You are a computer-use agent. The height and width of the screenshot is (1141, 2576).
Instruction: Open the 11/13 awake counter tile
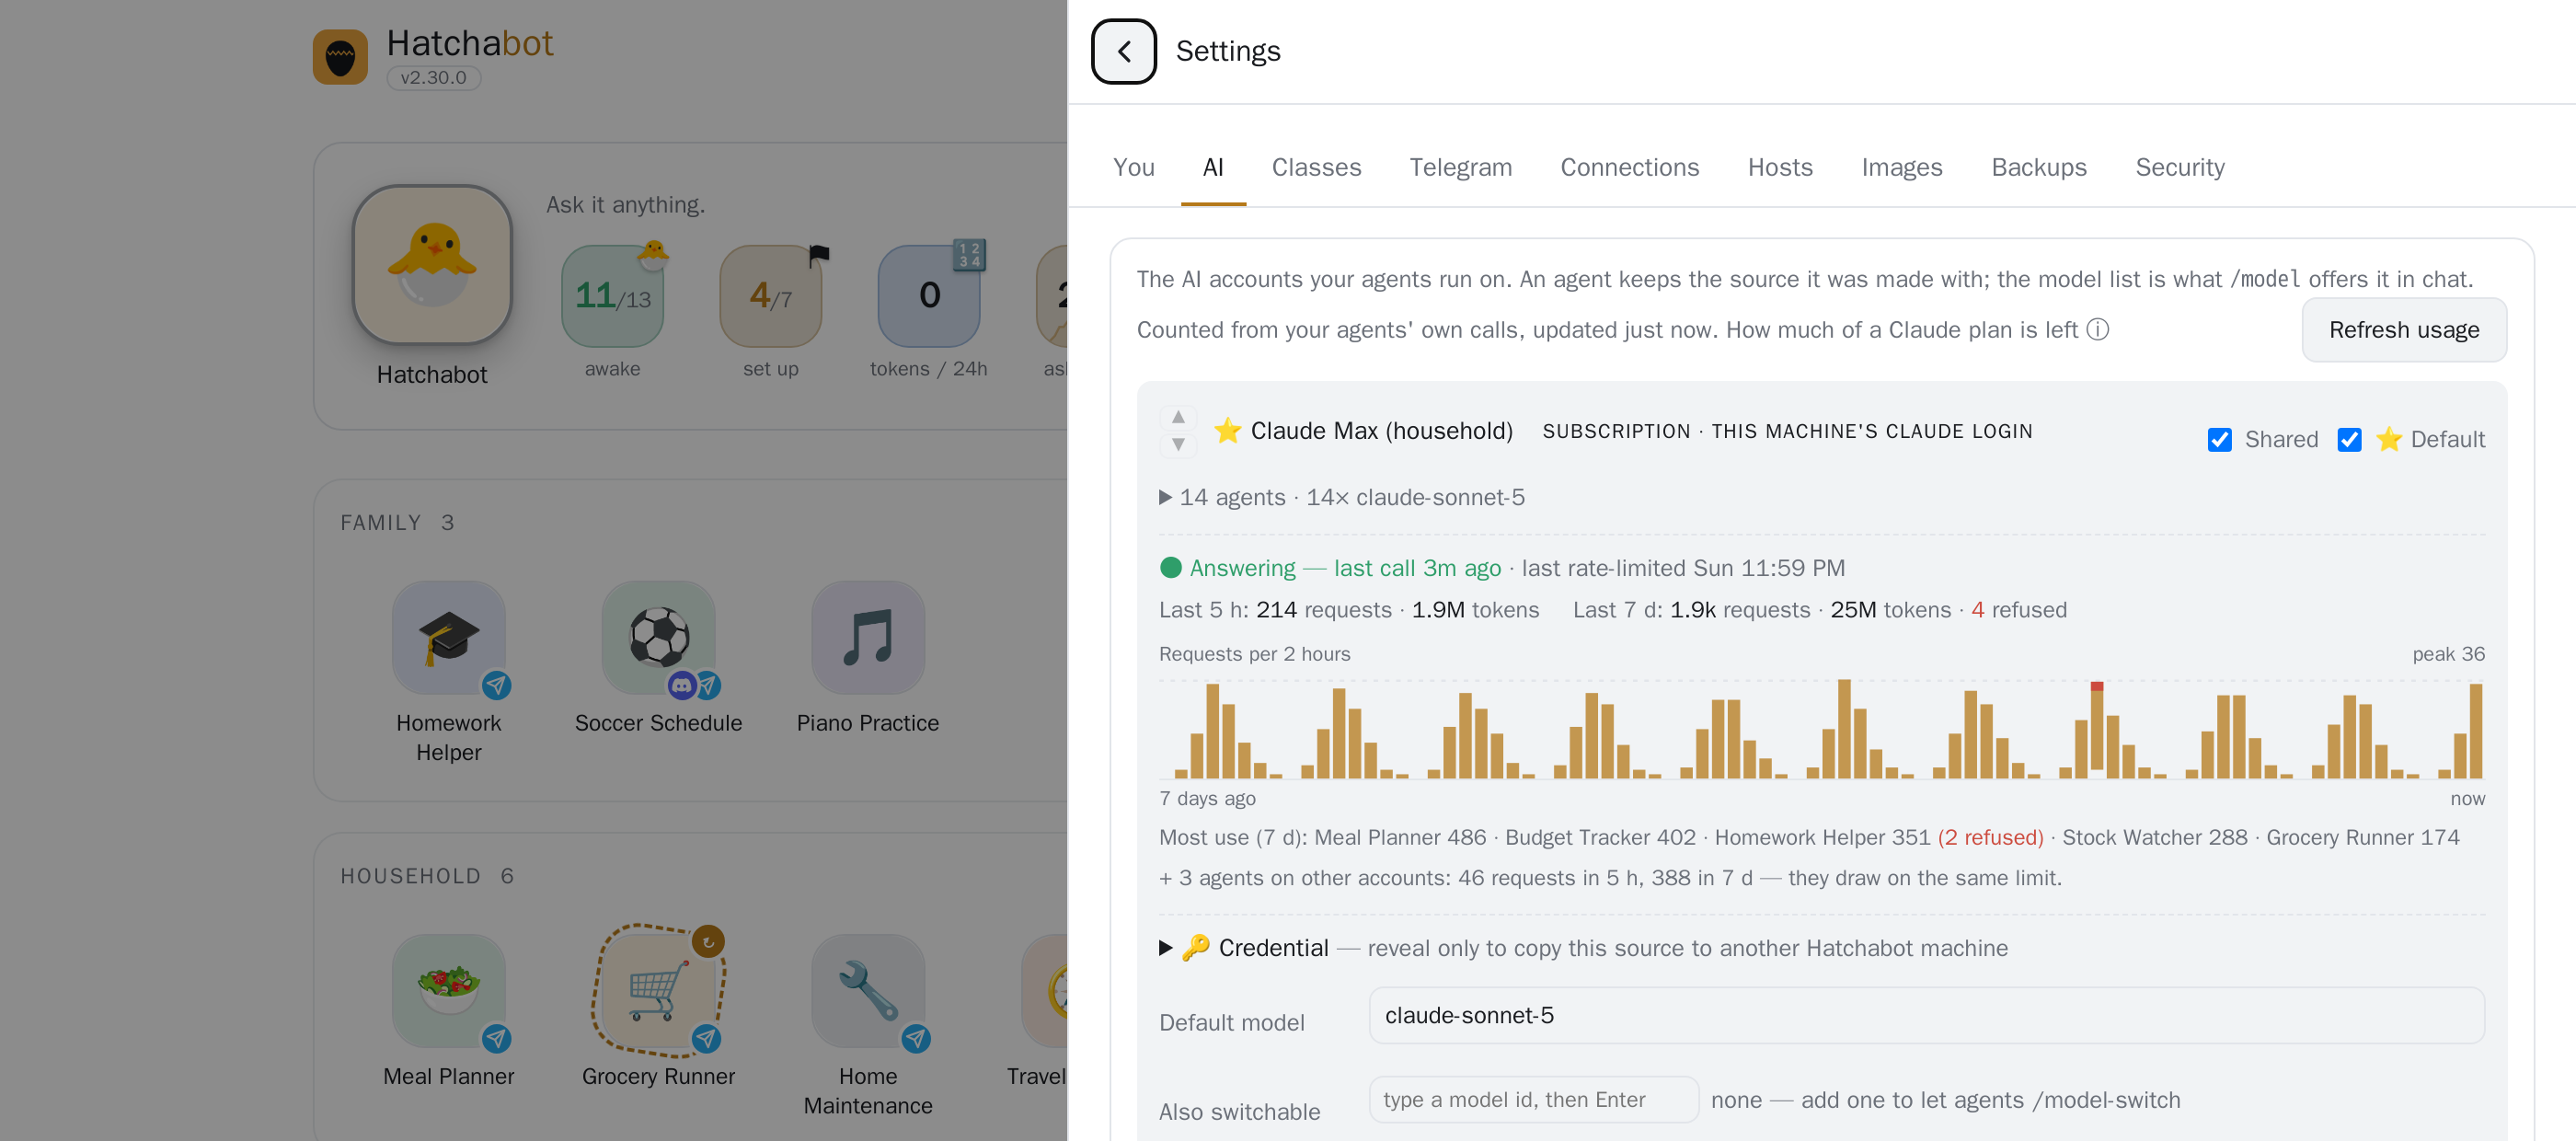click(612, 296)
